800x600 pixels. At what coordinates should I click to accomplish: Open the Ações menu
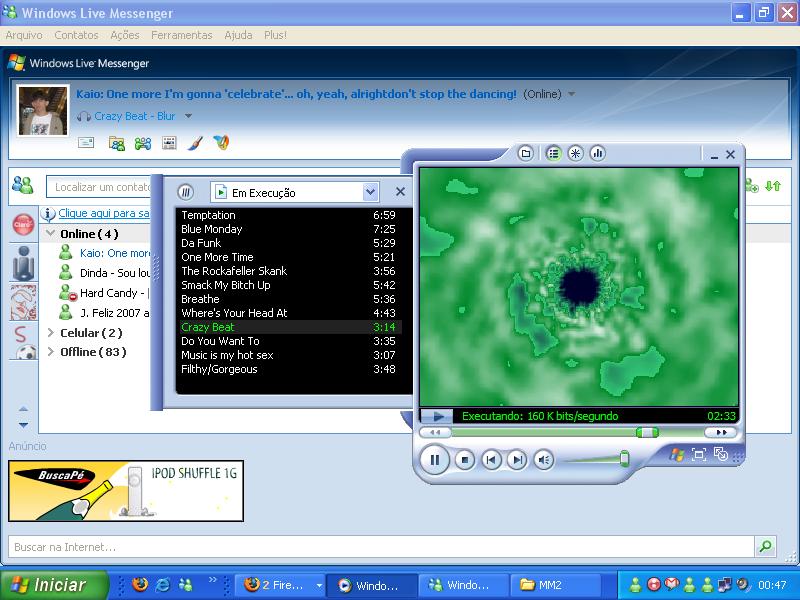(x=125, y=35)
